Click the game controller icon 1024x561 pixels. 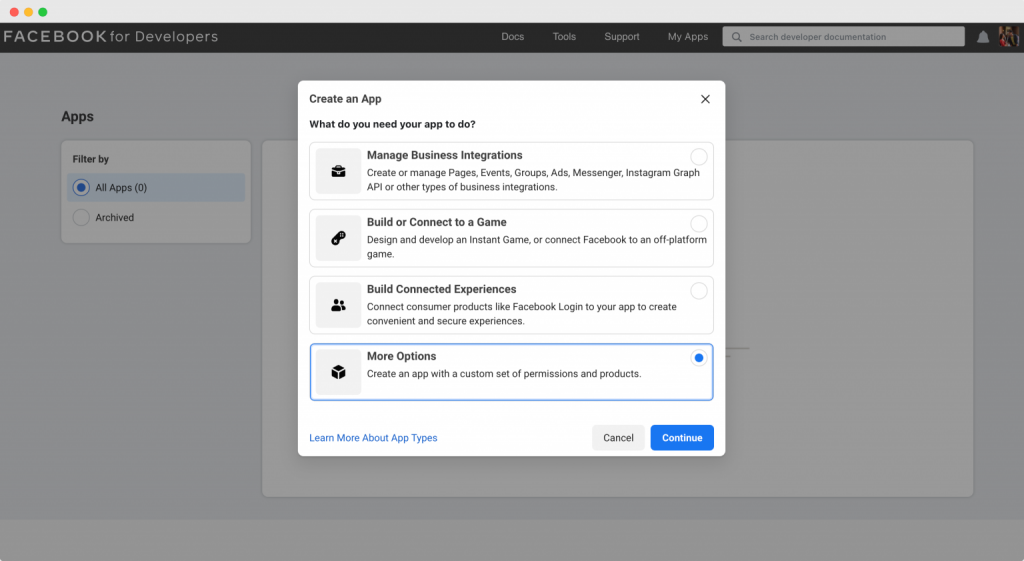point(338,238)
